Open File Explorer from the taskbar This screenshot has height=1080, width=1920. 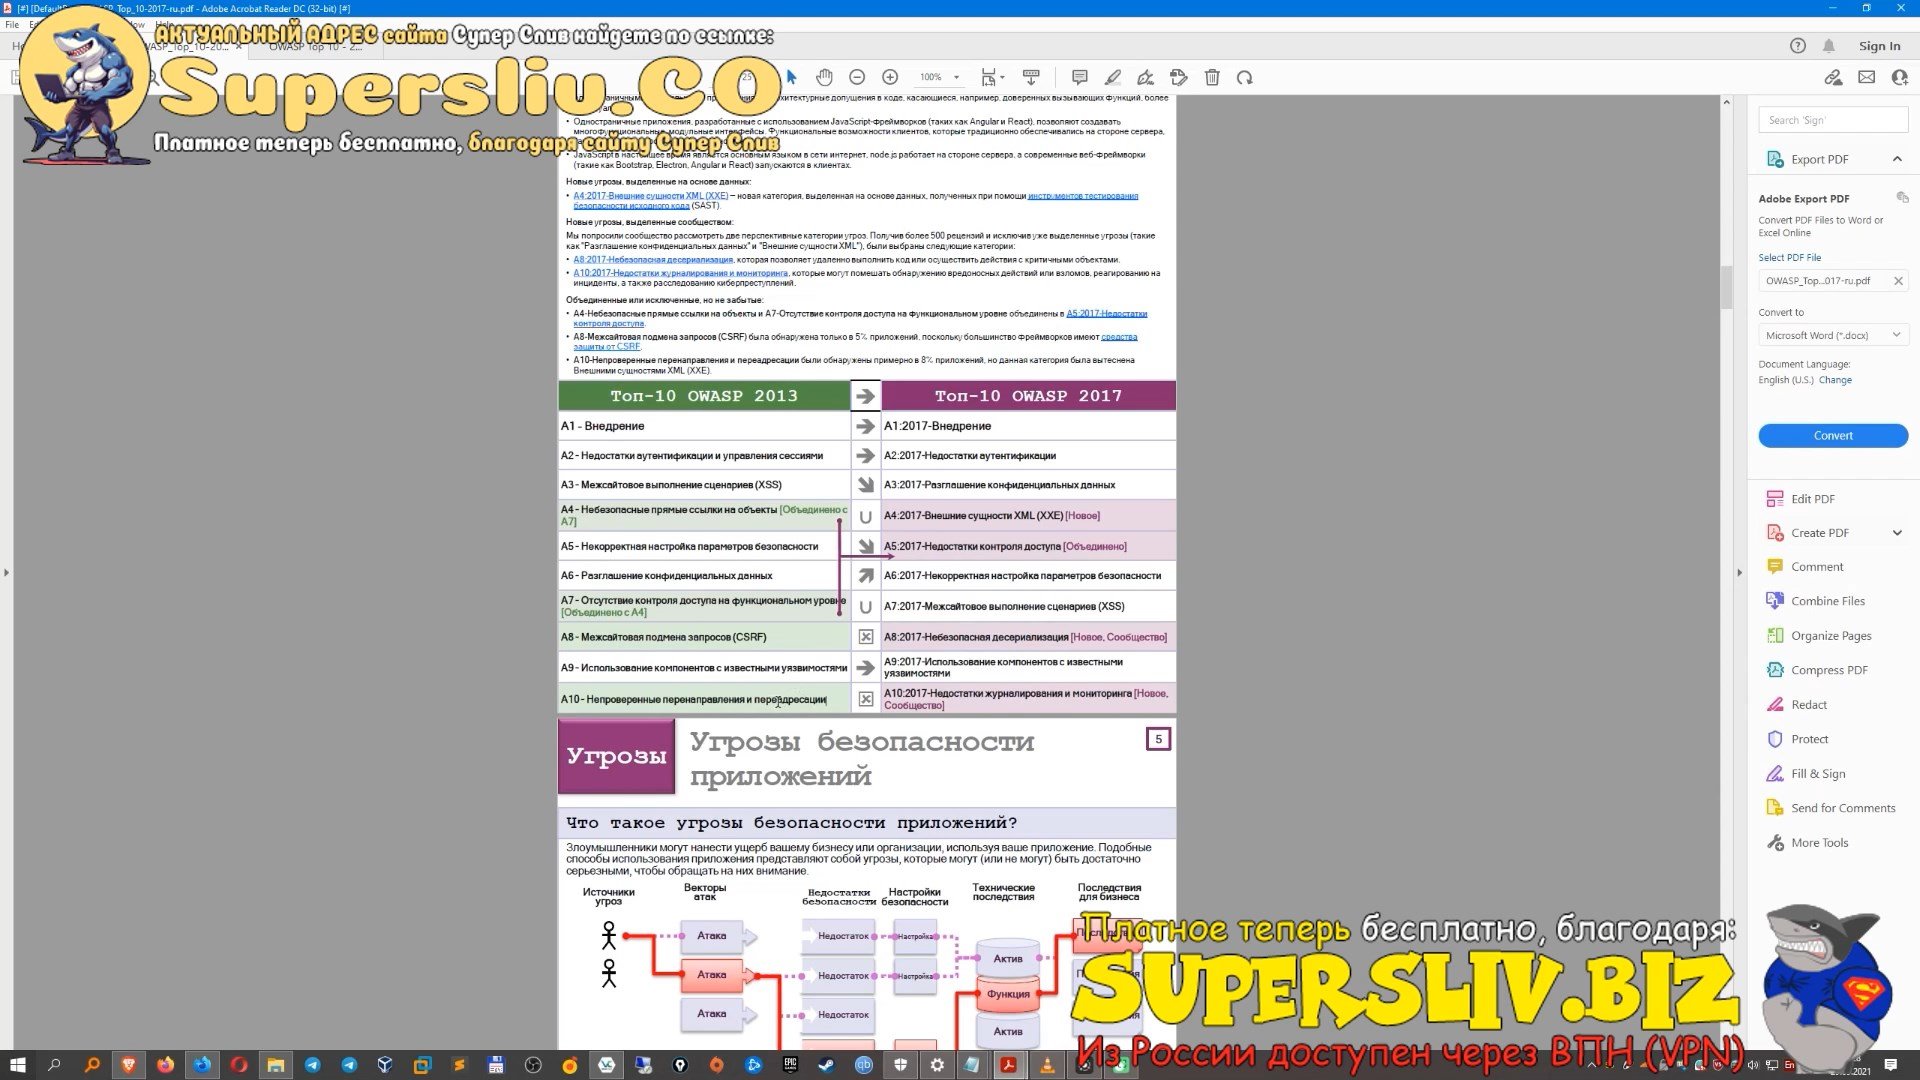click(276, 1065)
